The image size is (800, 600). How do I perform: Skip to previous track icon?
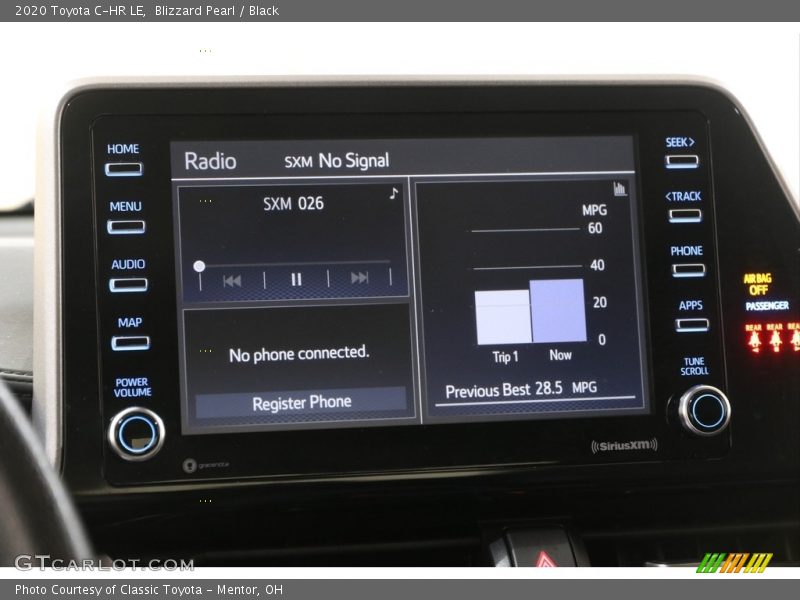[232, 280]
